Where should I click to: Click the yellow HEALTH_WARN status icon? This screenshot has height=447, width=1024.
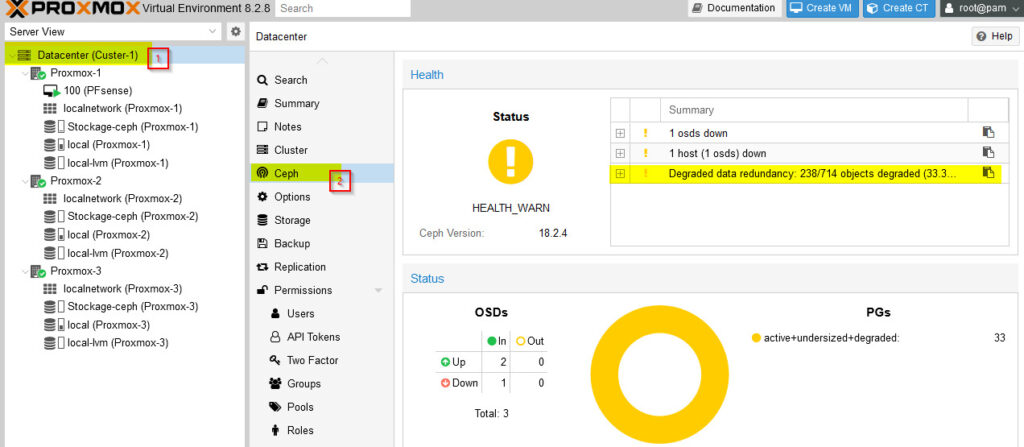point(511,161)
